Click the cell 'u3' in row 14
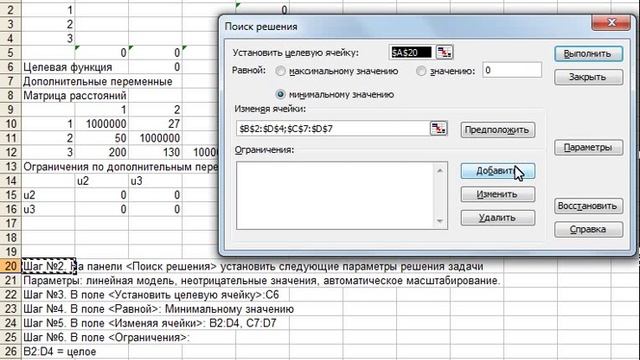The image size is (640, 360). [156, 181]
